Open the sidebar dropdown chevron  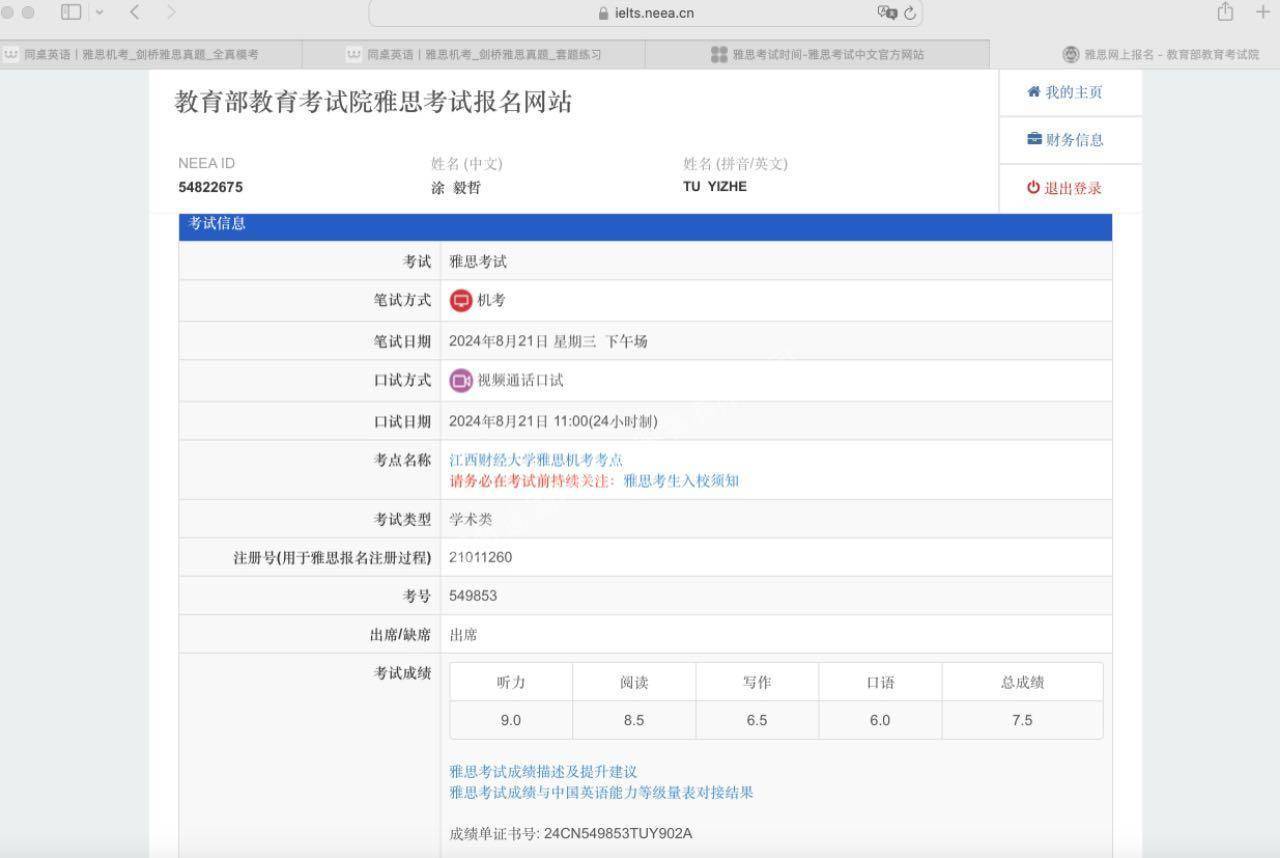click(99, 13)
